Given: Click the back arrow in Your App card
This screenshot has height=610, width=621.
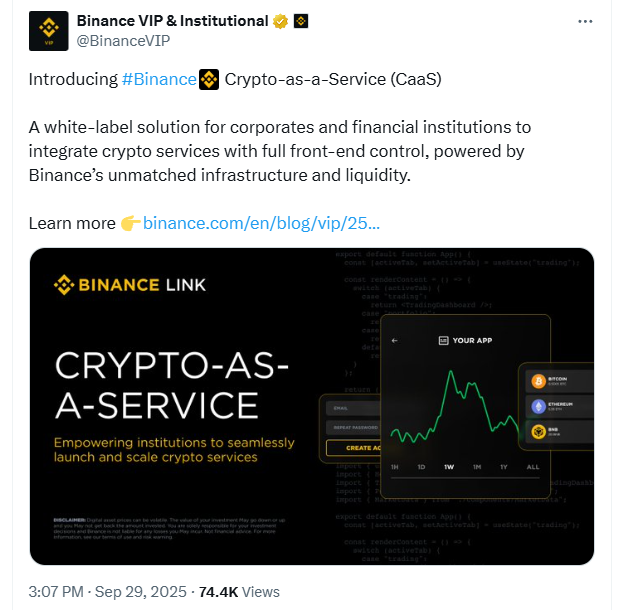Looking at the screenshot, I should pyautogui.click(x=394, y=340).
